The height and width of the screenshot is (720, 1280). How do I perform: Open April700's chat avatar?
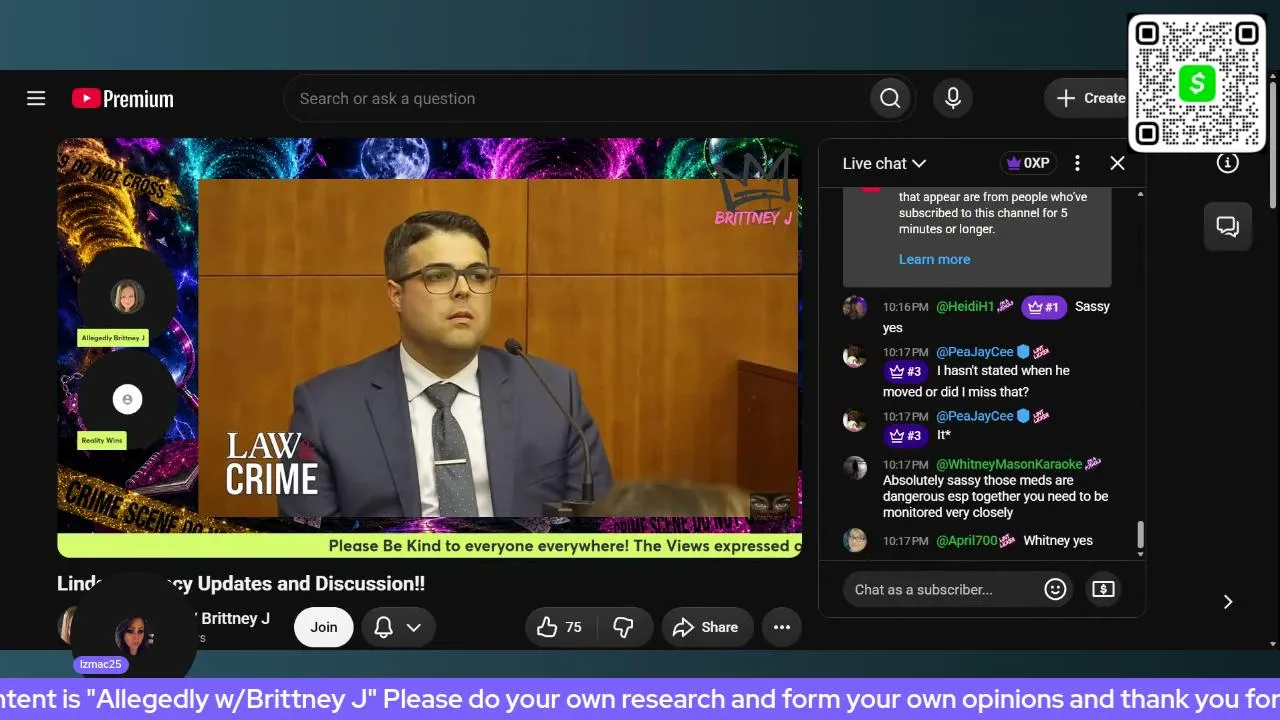point(855,541)
